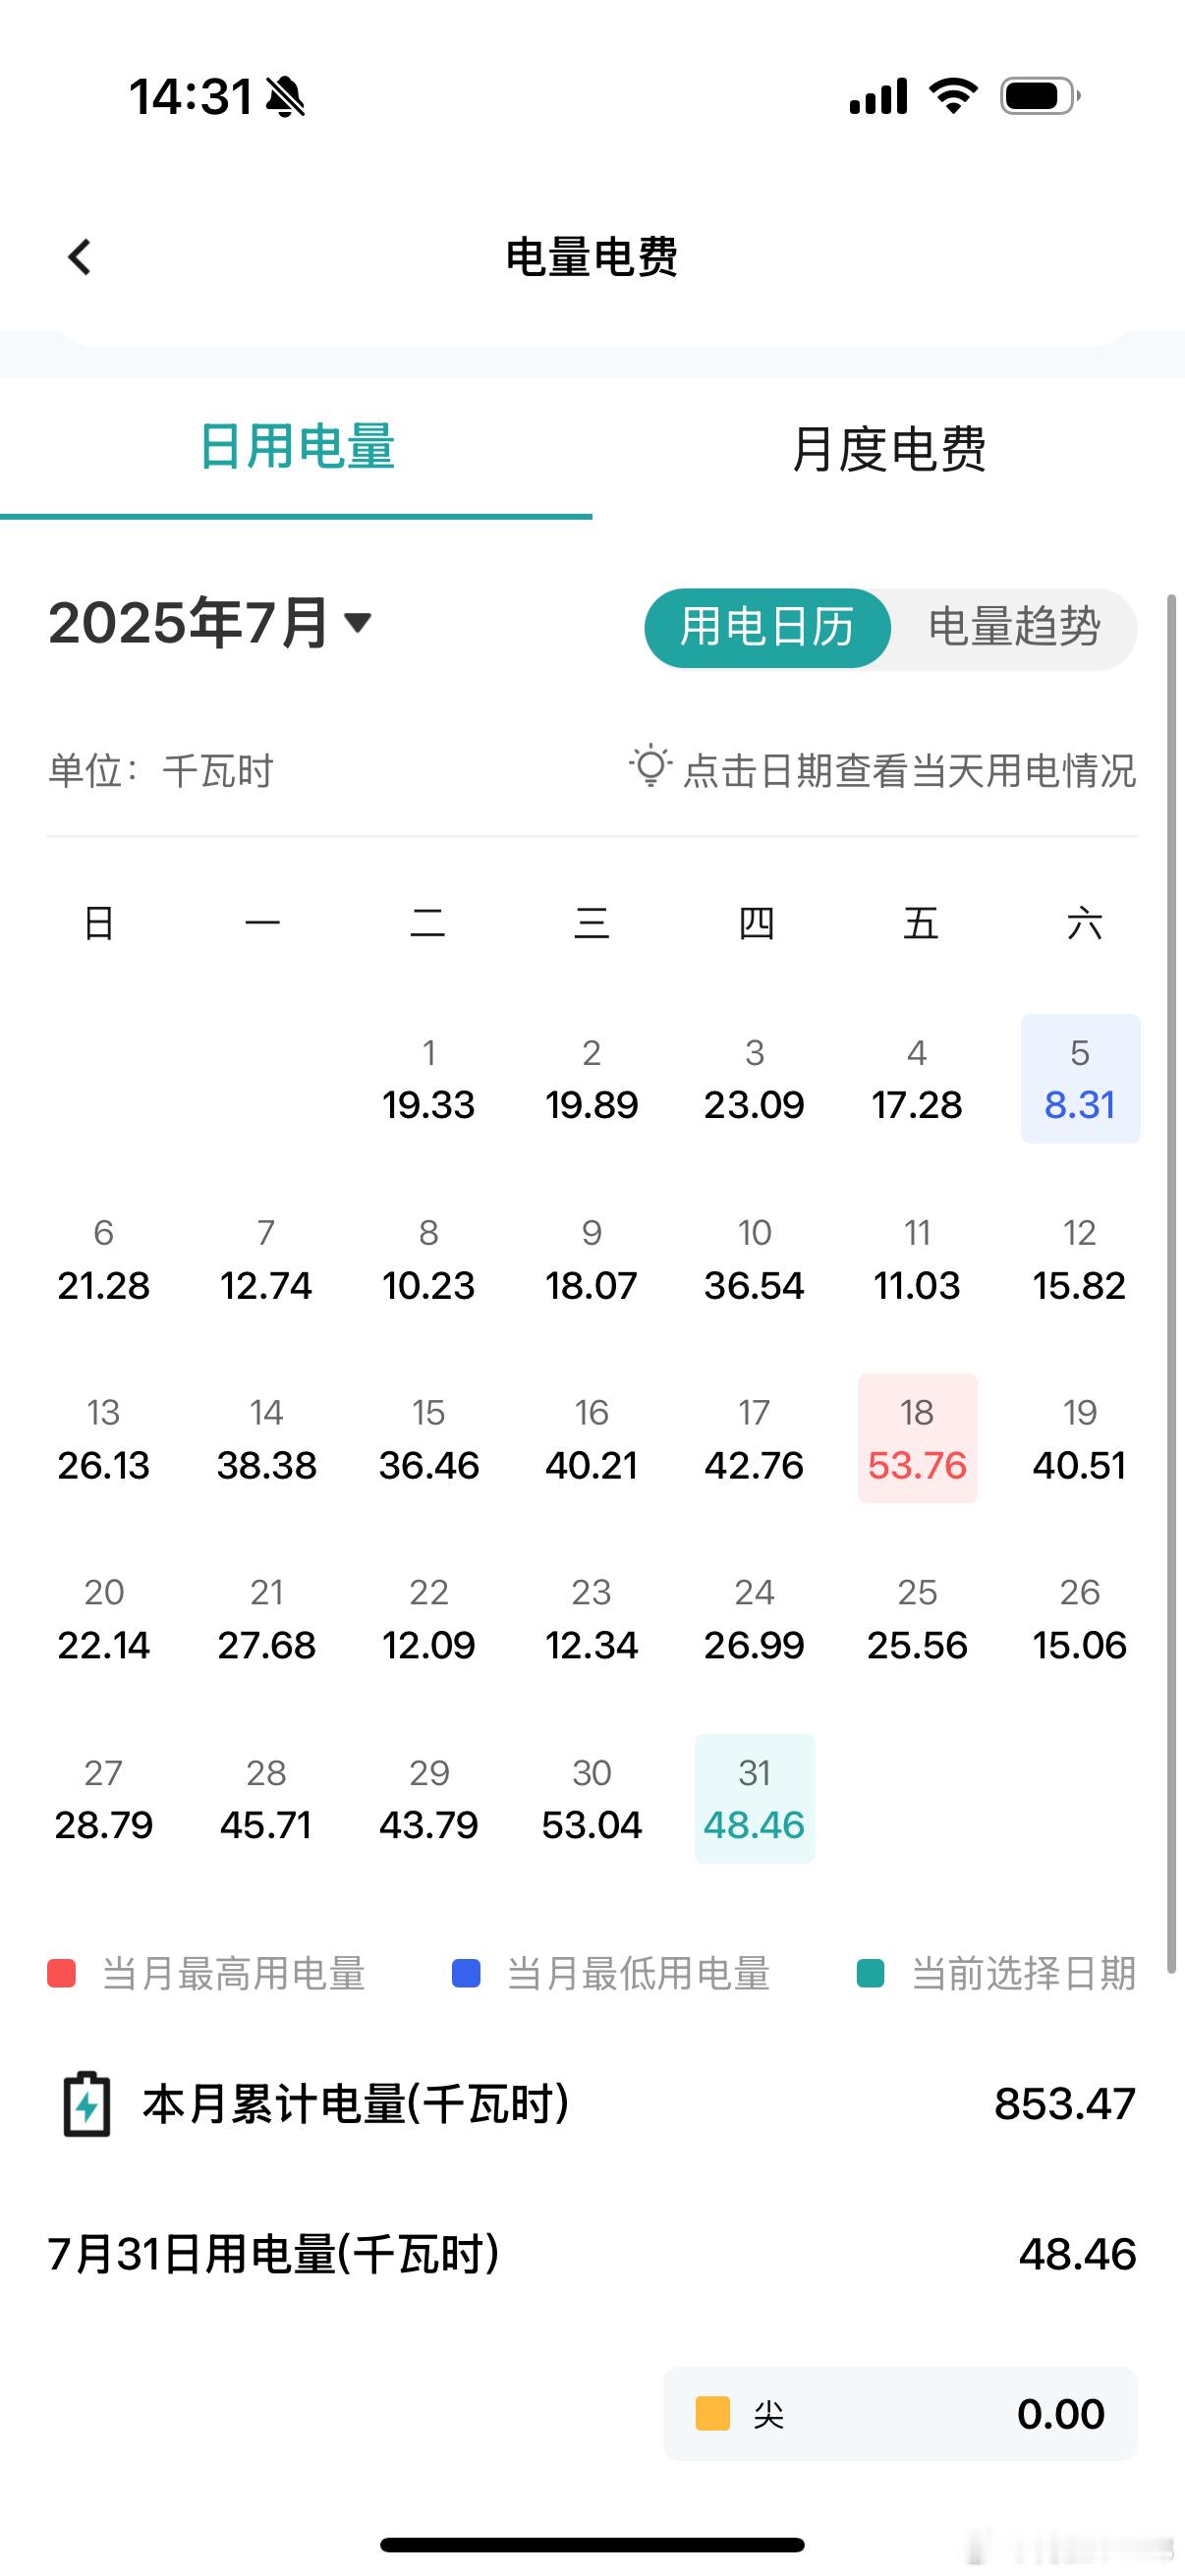Tap the lightbulb tip icon
The image size is (1185, 2576).
[x=650, y=767]
